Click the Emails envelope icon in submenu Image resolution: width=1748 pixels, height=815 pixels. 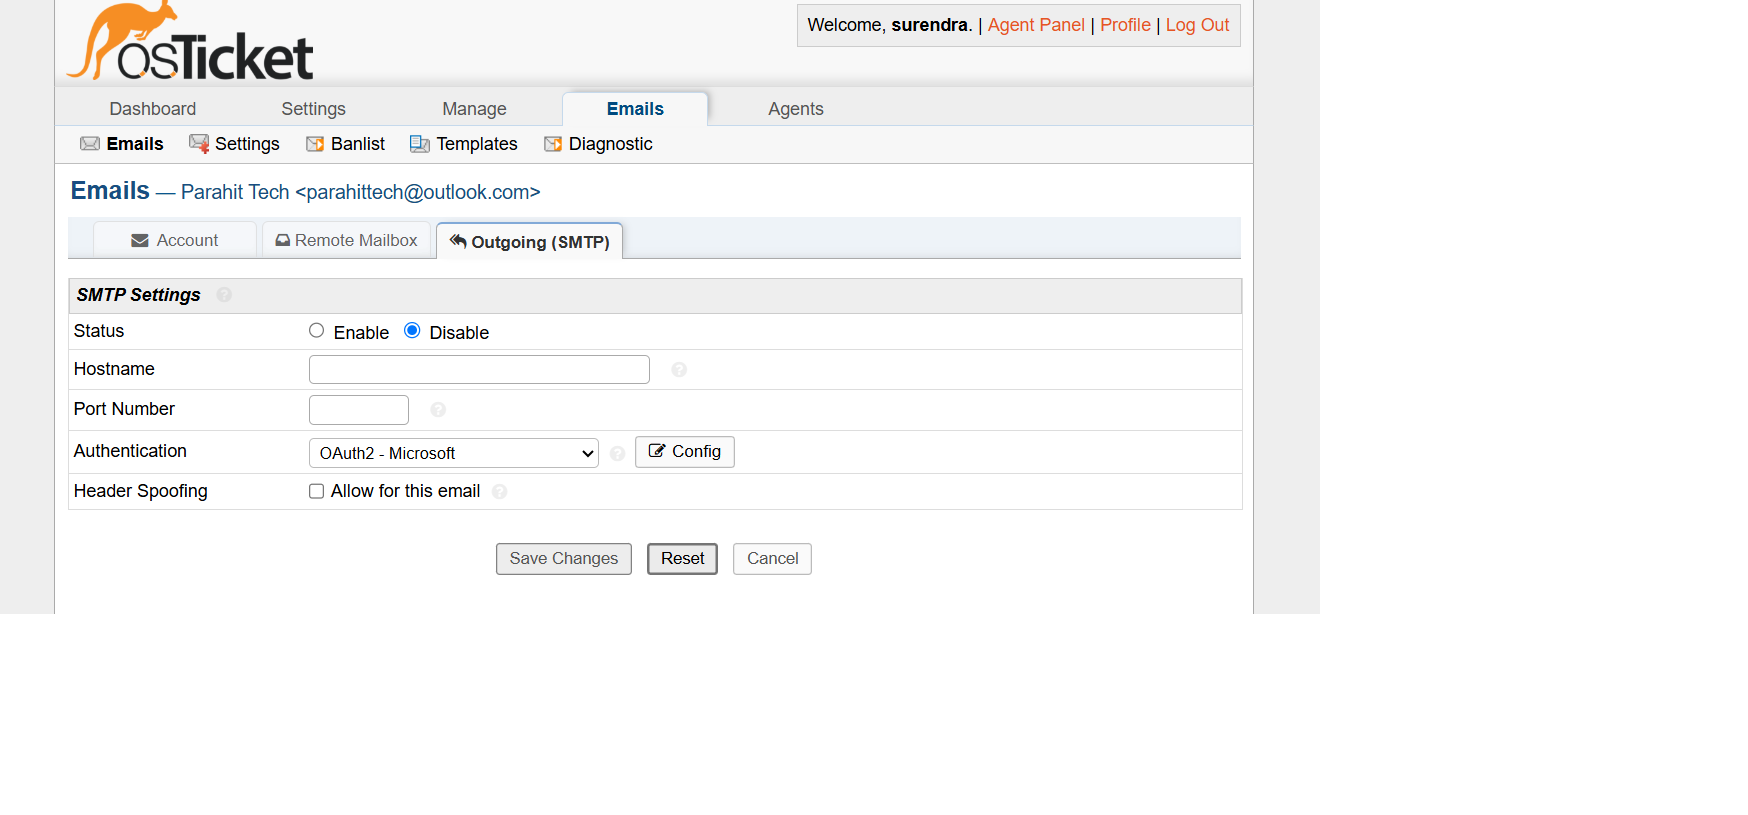pos(90,144)
